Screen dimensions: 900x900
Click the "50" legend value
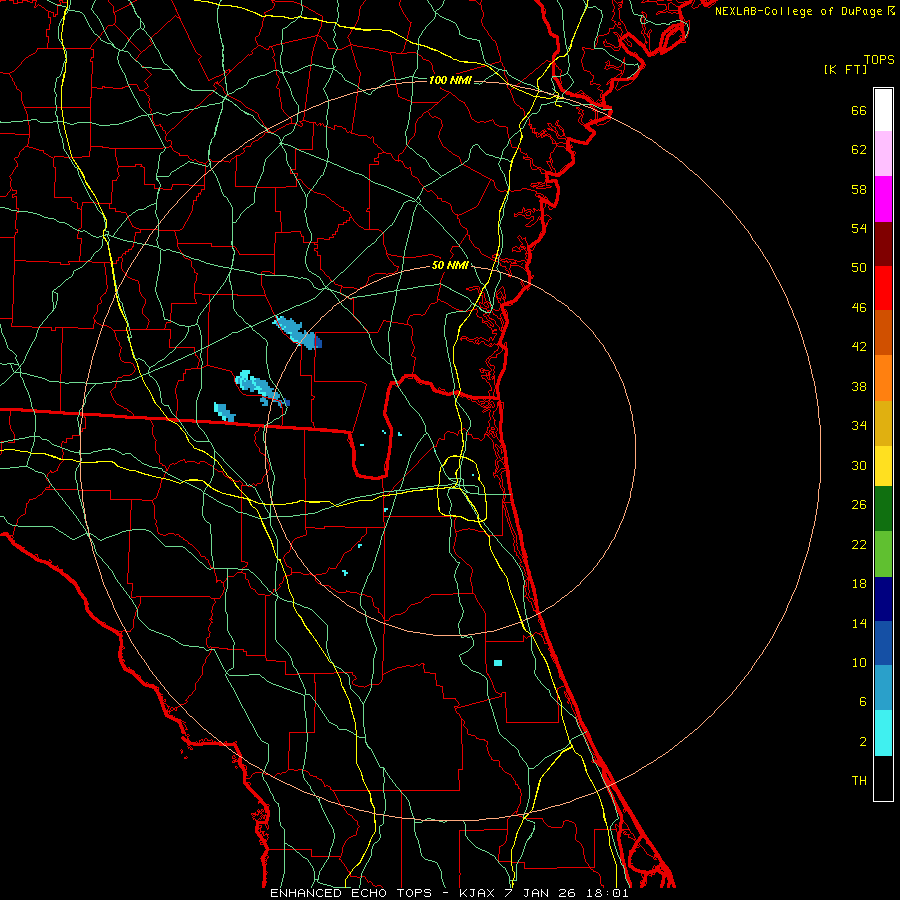859,268
